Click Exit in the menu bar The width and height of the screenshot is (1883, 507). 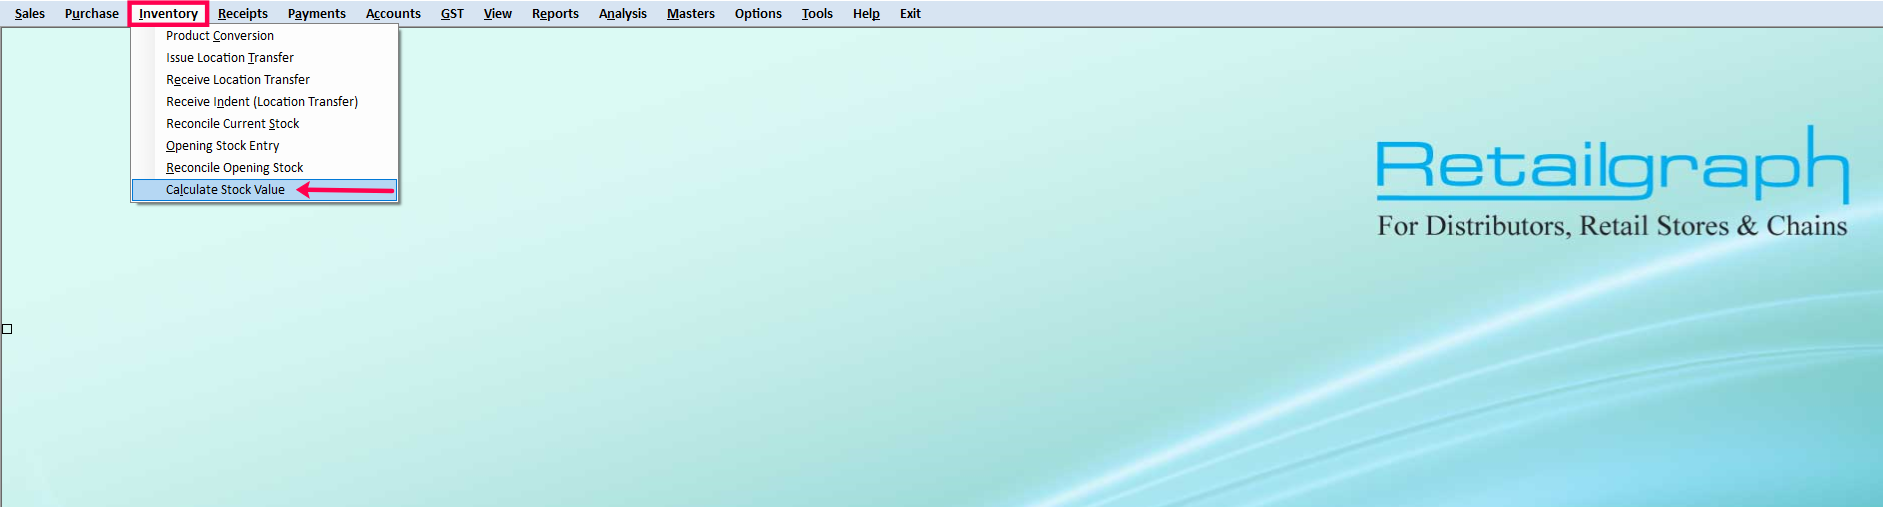pos(910,14)
